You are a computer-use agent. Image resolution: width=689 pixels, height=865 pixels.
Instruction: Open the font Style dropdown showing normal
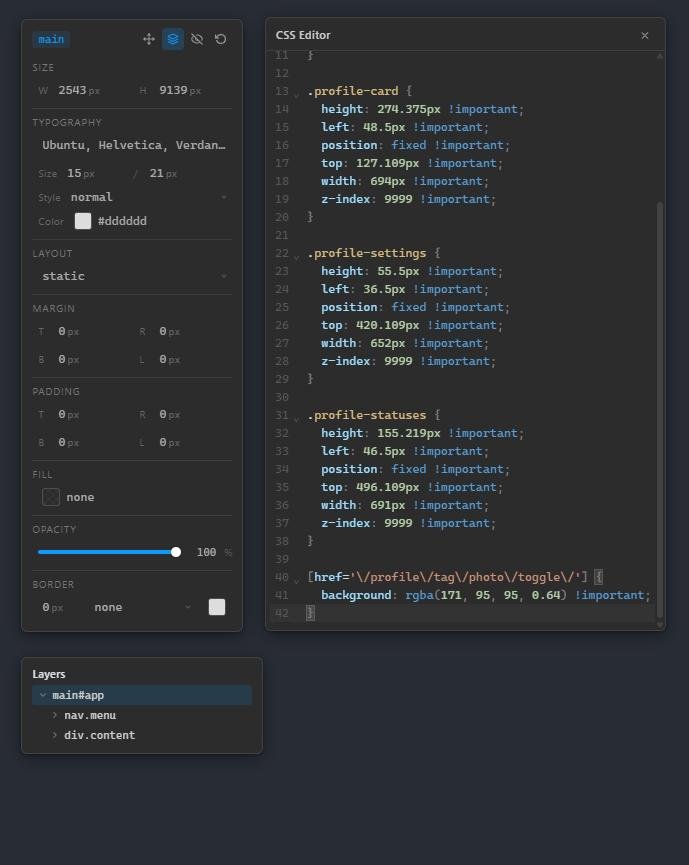click(148, 197)
